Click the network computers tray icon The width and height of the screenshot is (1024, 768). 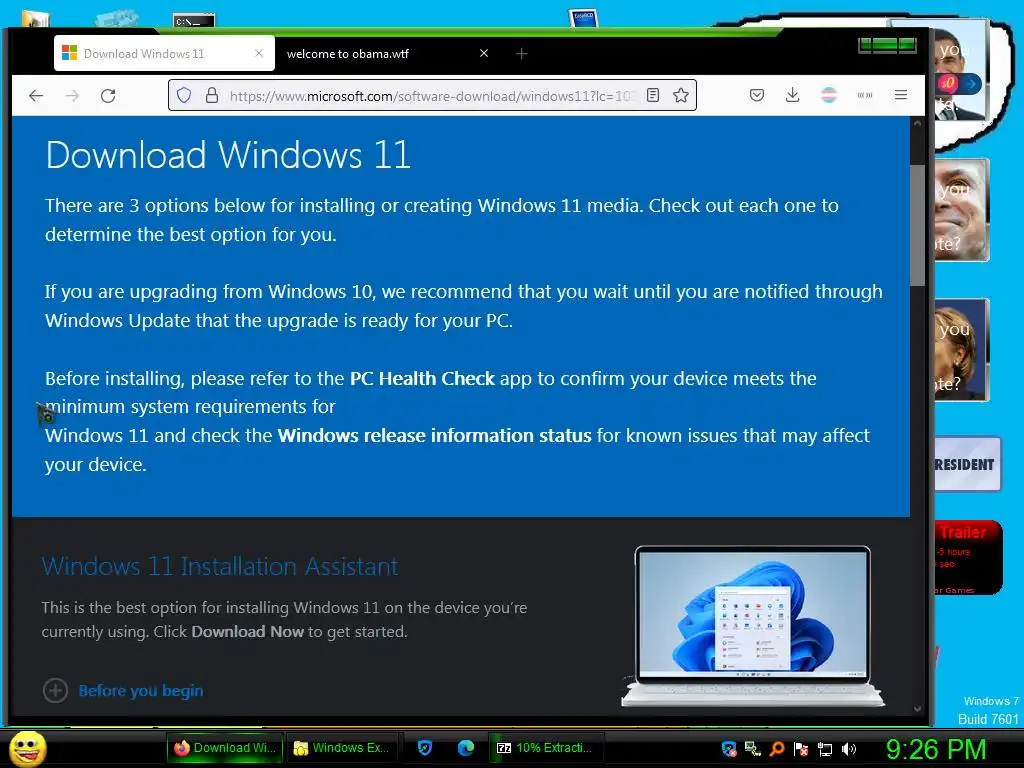753,749
